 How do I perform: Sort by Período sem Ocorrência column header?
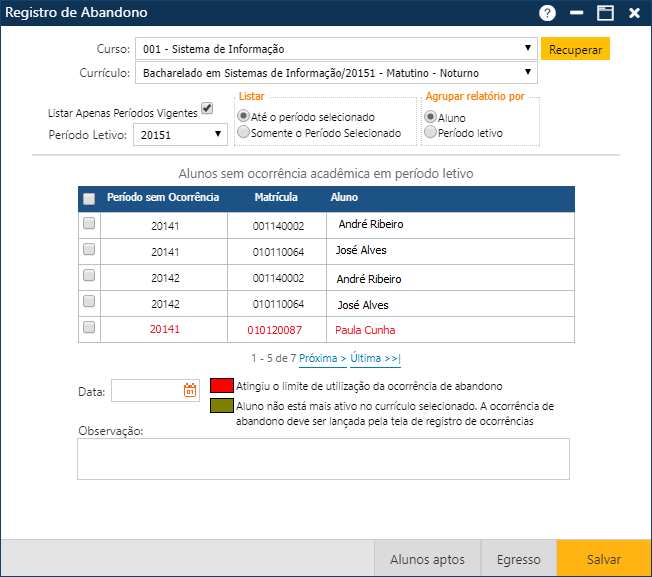[x=163, y=198]
